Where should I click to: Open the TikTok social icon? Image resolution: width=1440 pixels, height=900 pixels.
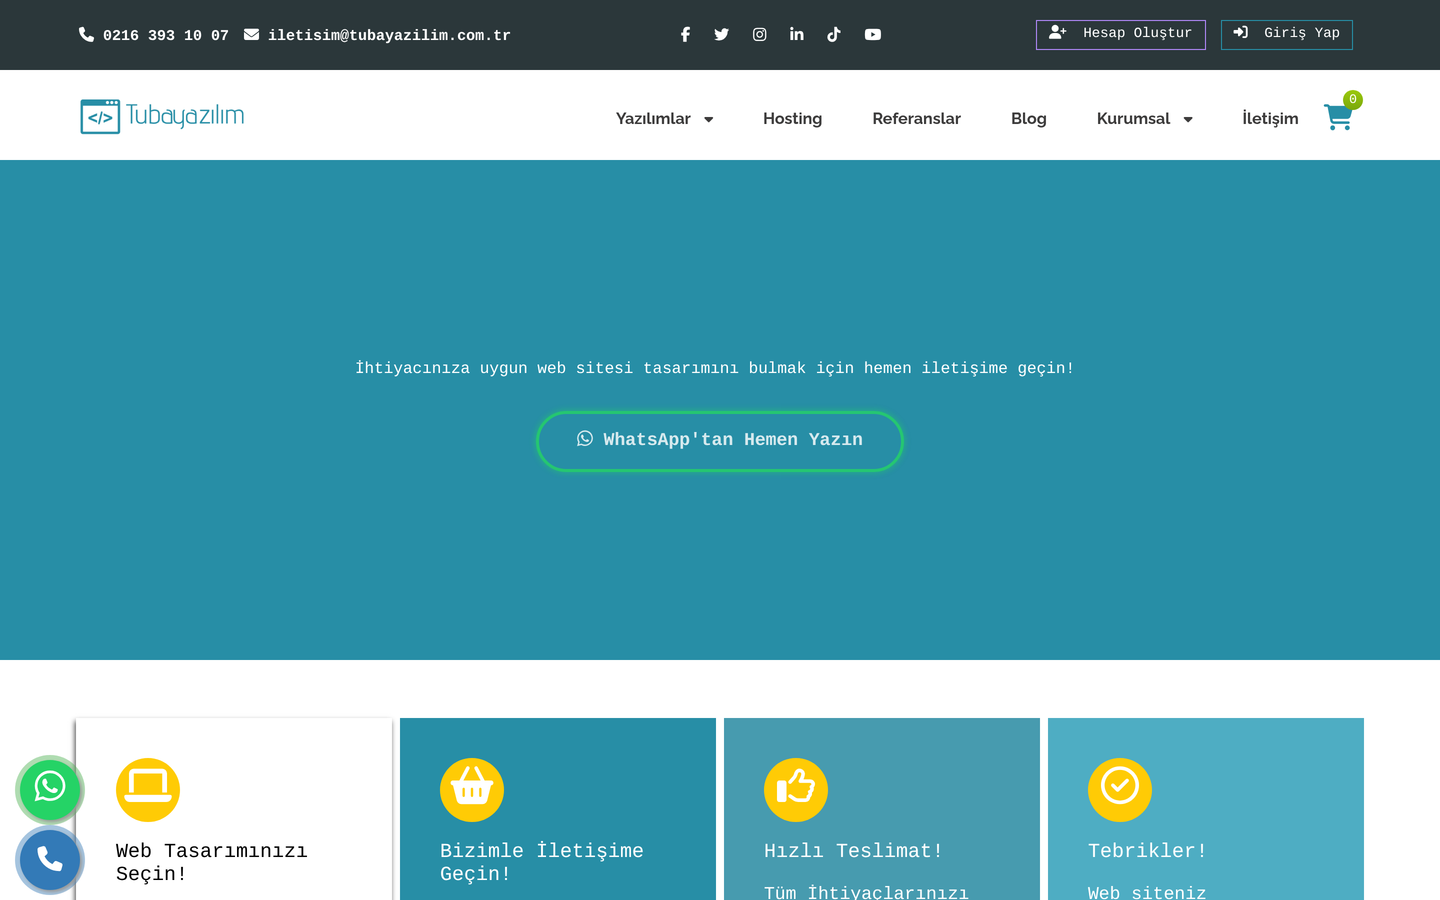[834, 34]
